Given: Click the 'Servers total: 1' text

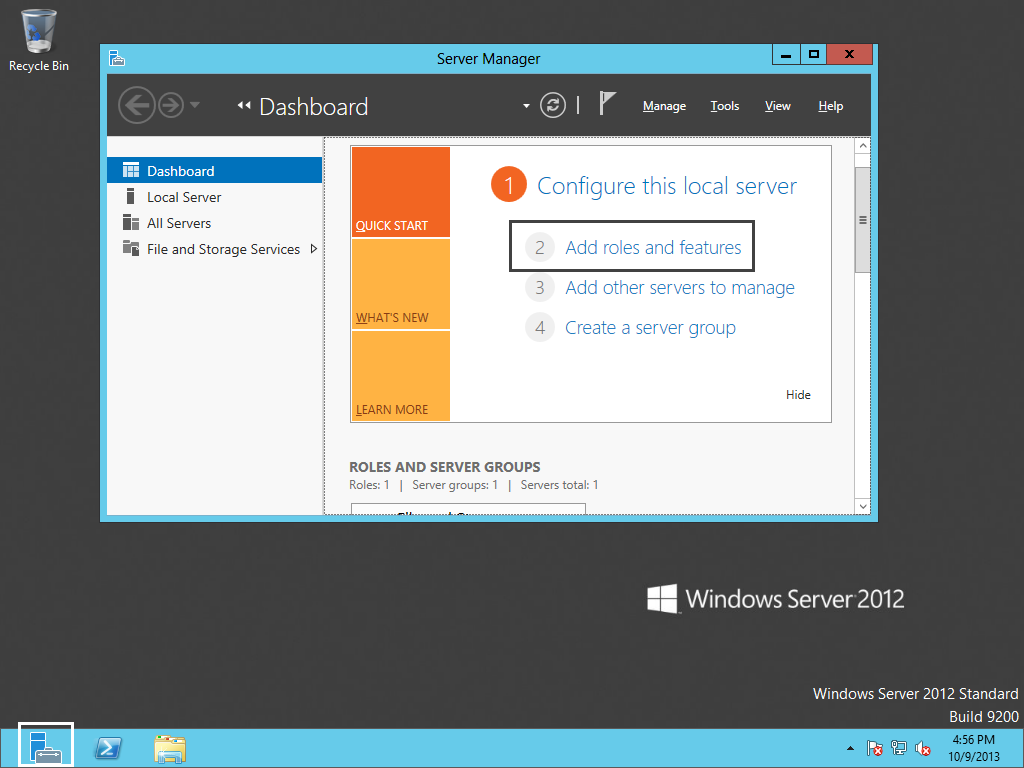Looking at the screenshot, I should click(x=559, y=485).
